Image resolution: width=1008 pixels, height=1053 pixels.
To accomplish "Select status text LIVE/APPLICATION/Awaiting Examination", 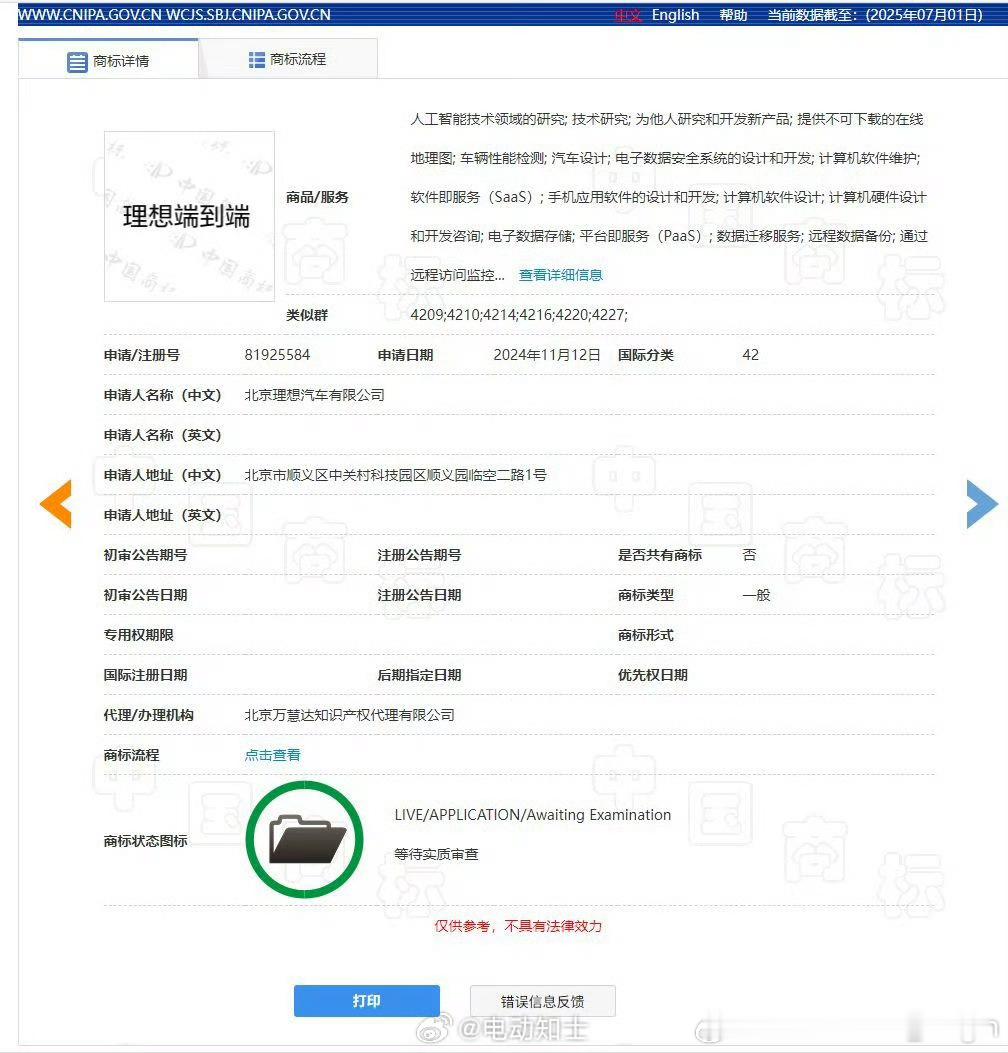I will tap(533, 815).
